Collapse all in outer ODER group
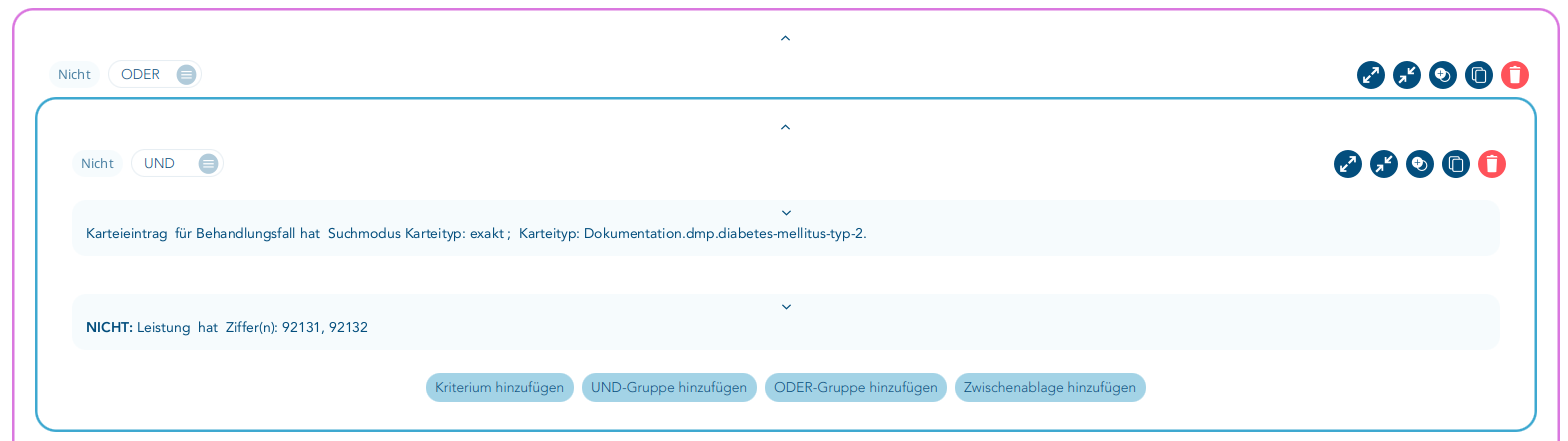 point(1407,75)
